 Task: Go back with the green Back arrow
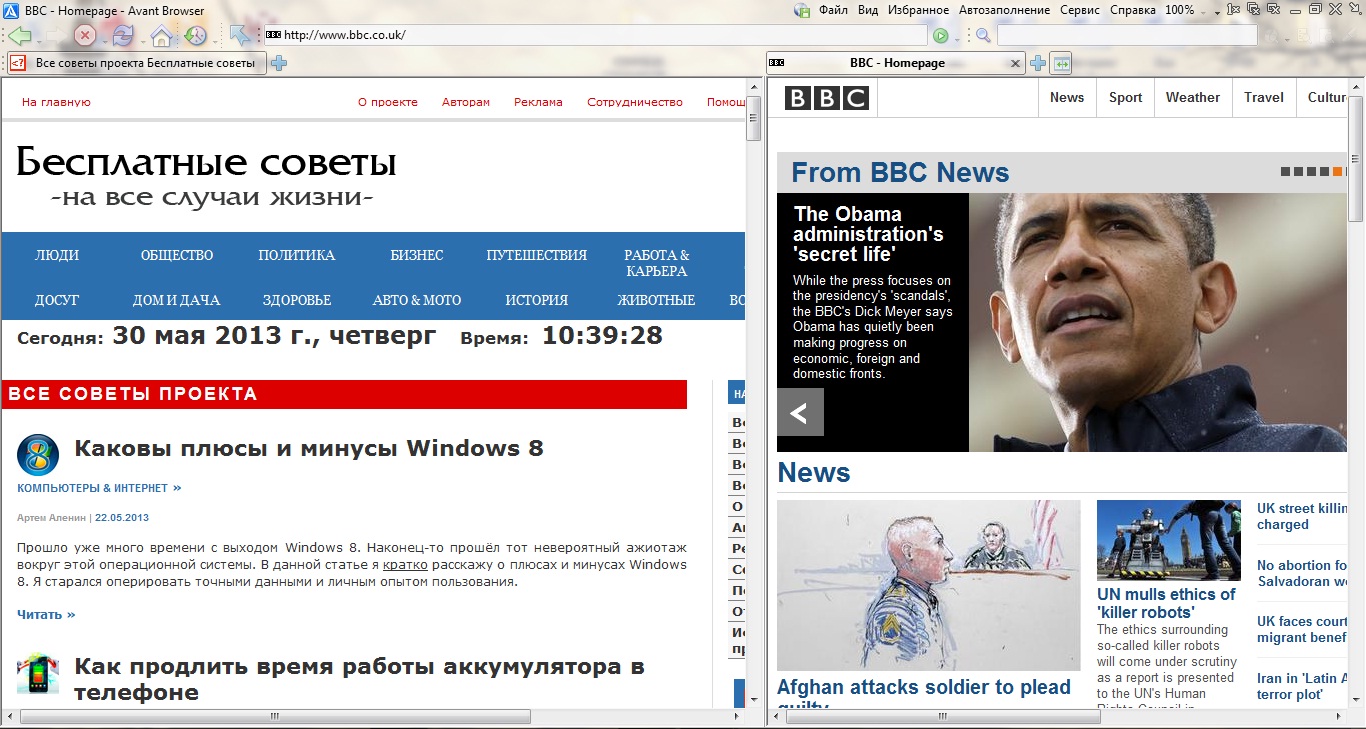[20, 36]
